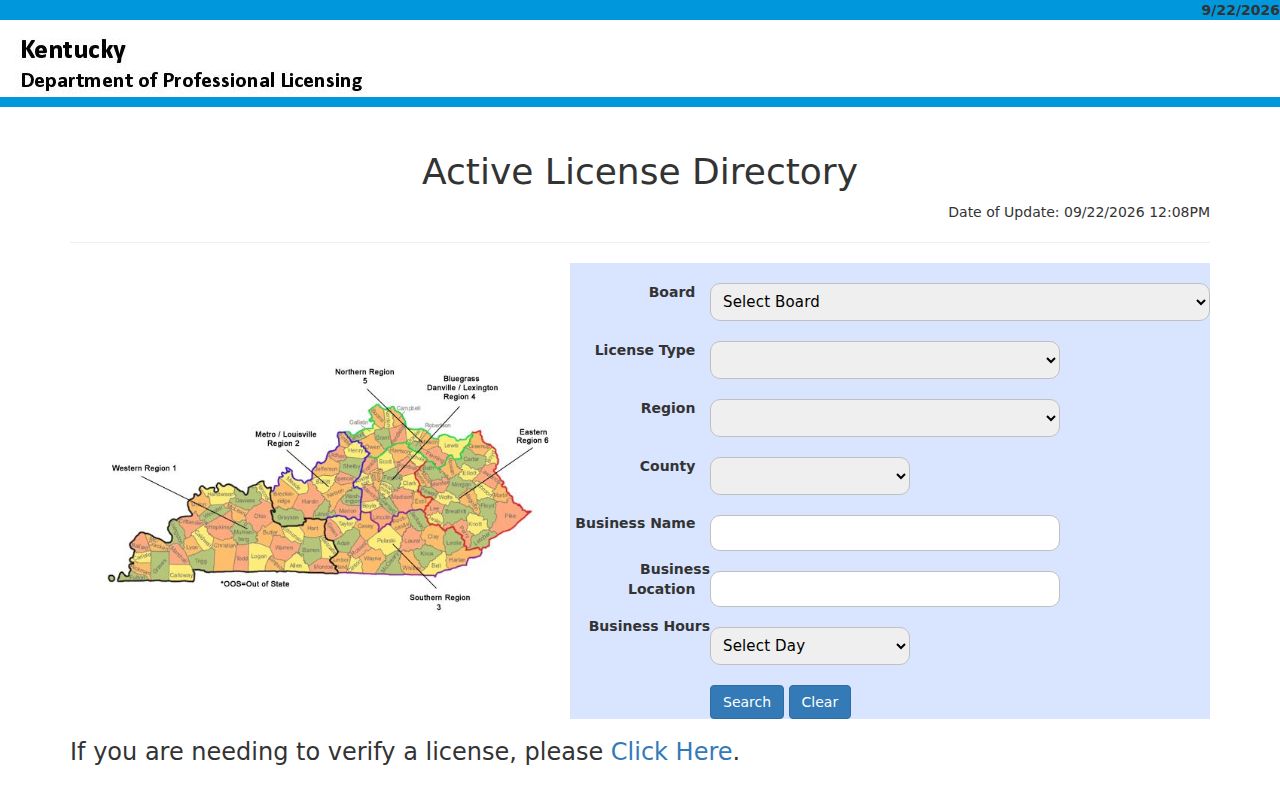Expand the License Type dropdown
Viewport: 1280px width, 800px height.
(x=884, y=360)
